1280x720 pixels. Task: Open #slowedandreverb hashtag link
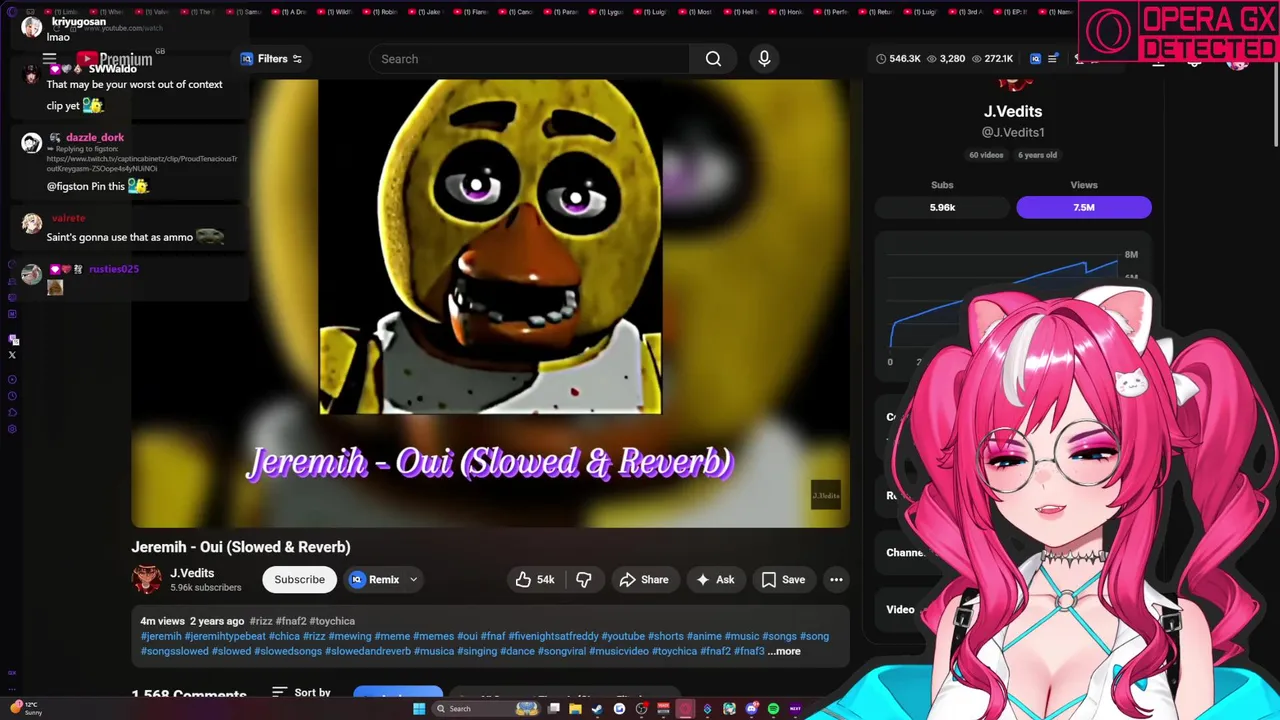(x=368, y=652)
